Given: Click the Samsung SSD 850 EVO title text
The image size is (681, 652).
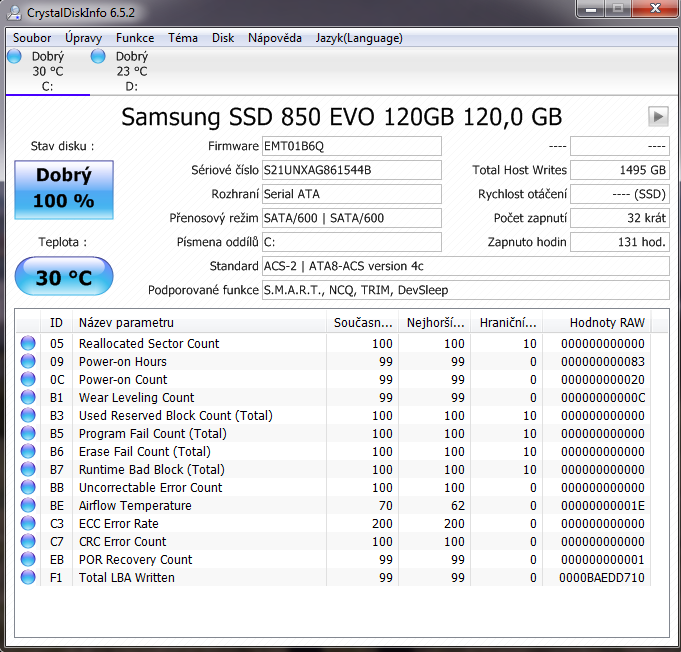Looking at the screenshot, I should tap(341, 117).
